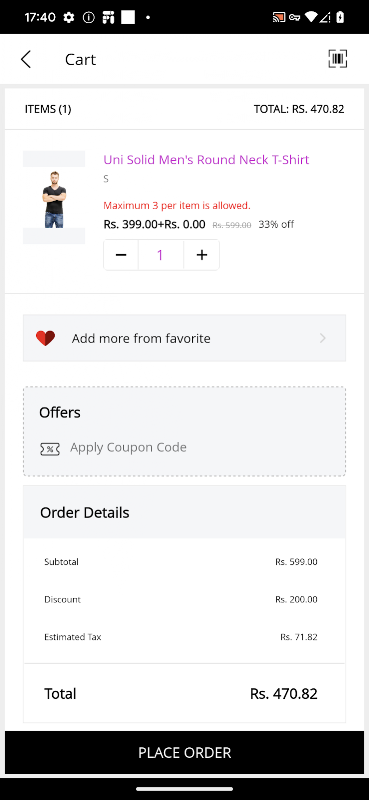The image size is (369, 800).
Task: Tap the coupon ticket icon
Action: (50, 448)
